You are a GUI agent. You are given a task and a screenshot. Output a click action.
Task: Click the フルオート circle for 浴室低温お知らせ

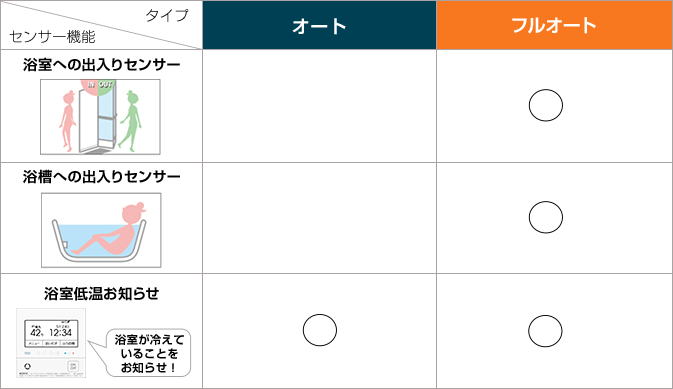coord(545,331)
